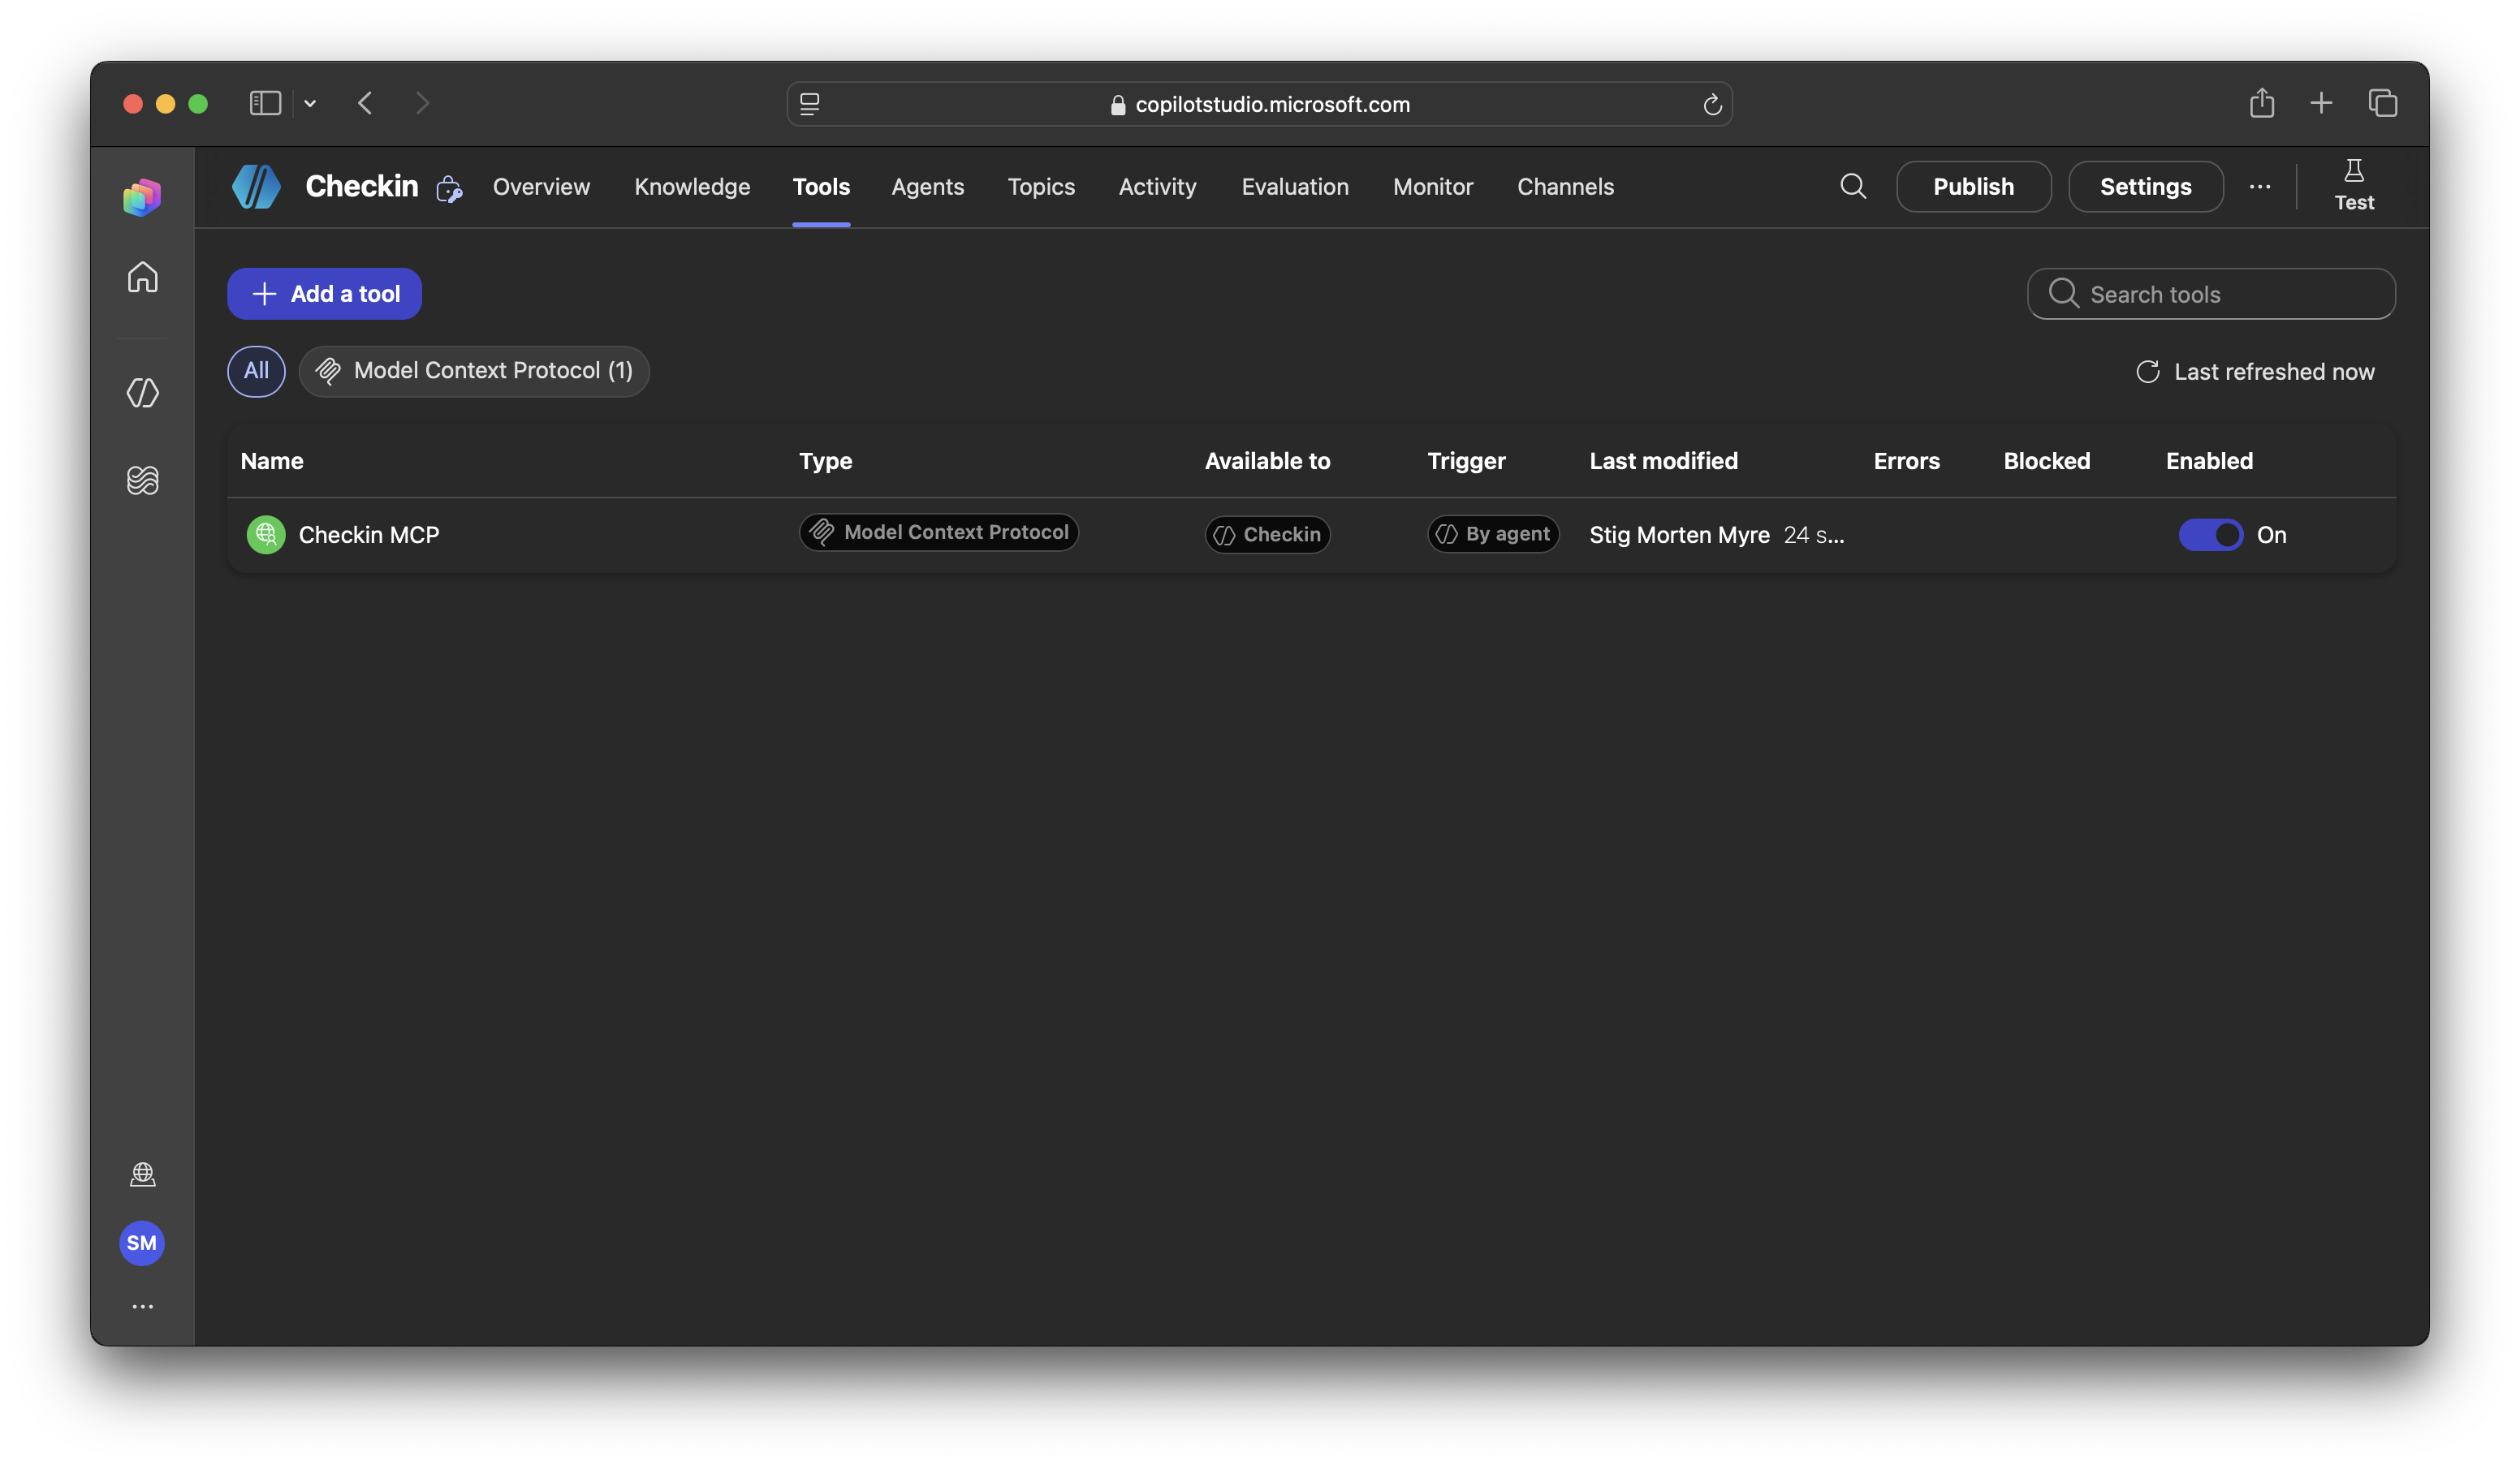
Task: Click the search magnifier in header
Action: (x=1853, y=186)
